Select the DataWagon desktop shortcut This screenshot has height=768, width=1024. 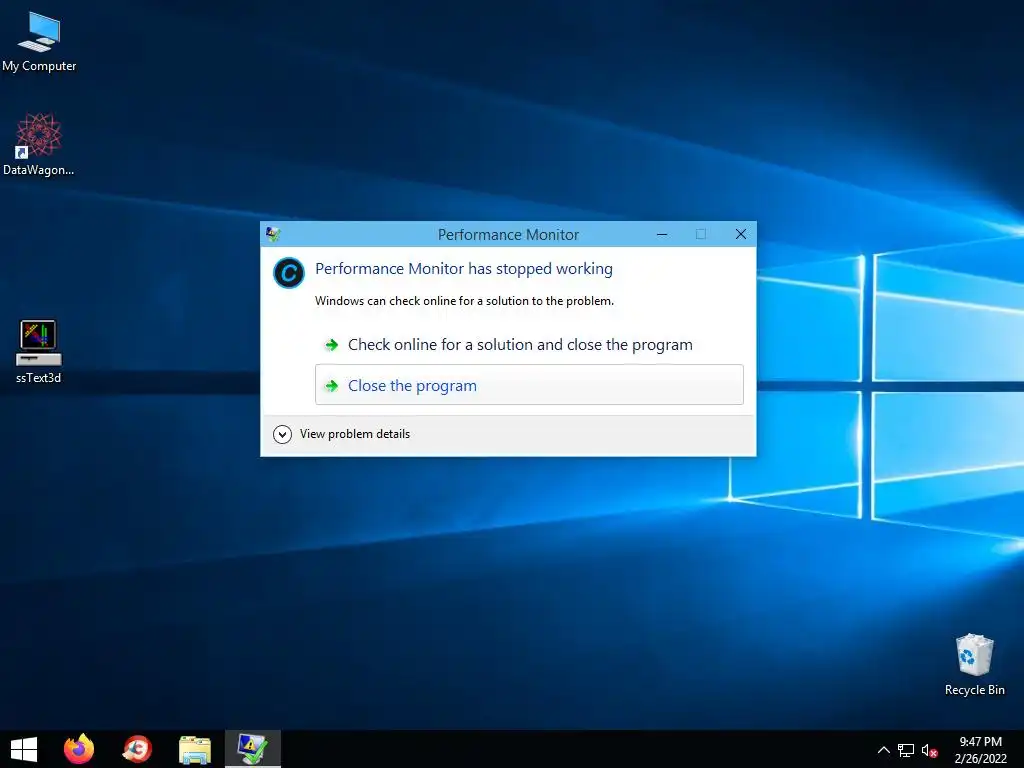click(39, 145)
